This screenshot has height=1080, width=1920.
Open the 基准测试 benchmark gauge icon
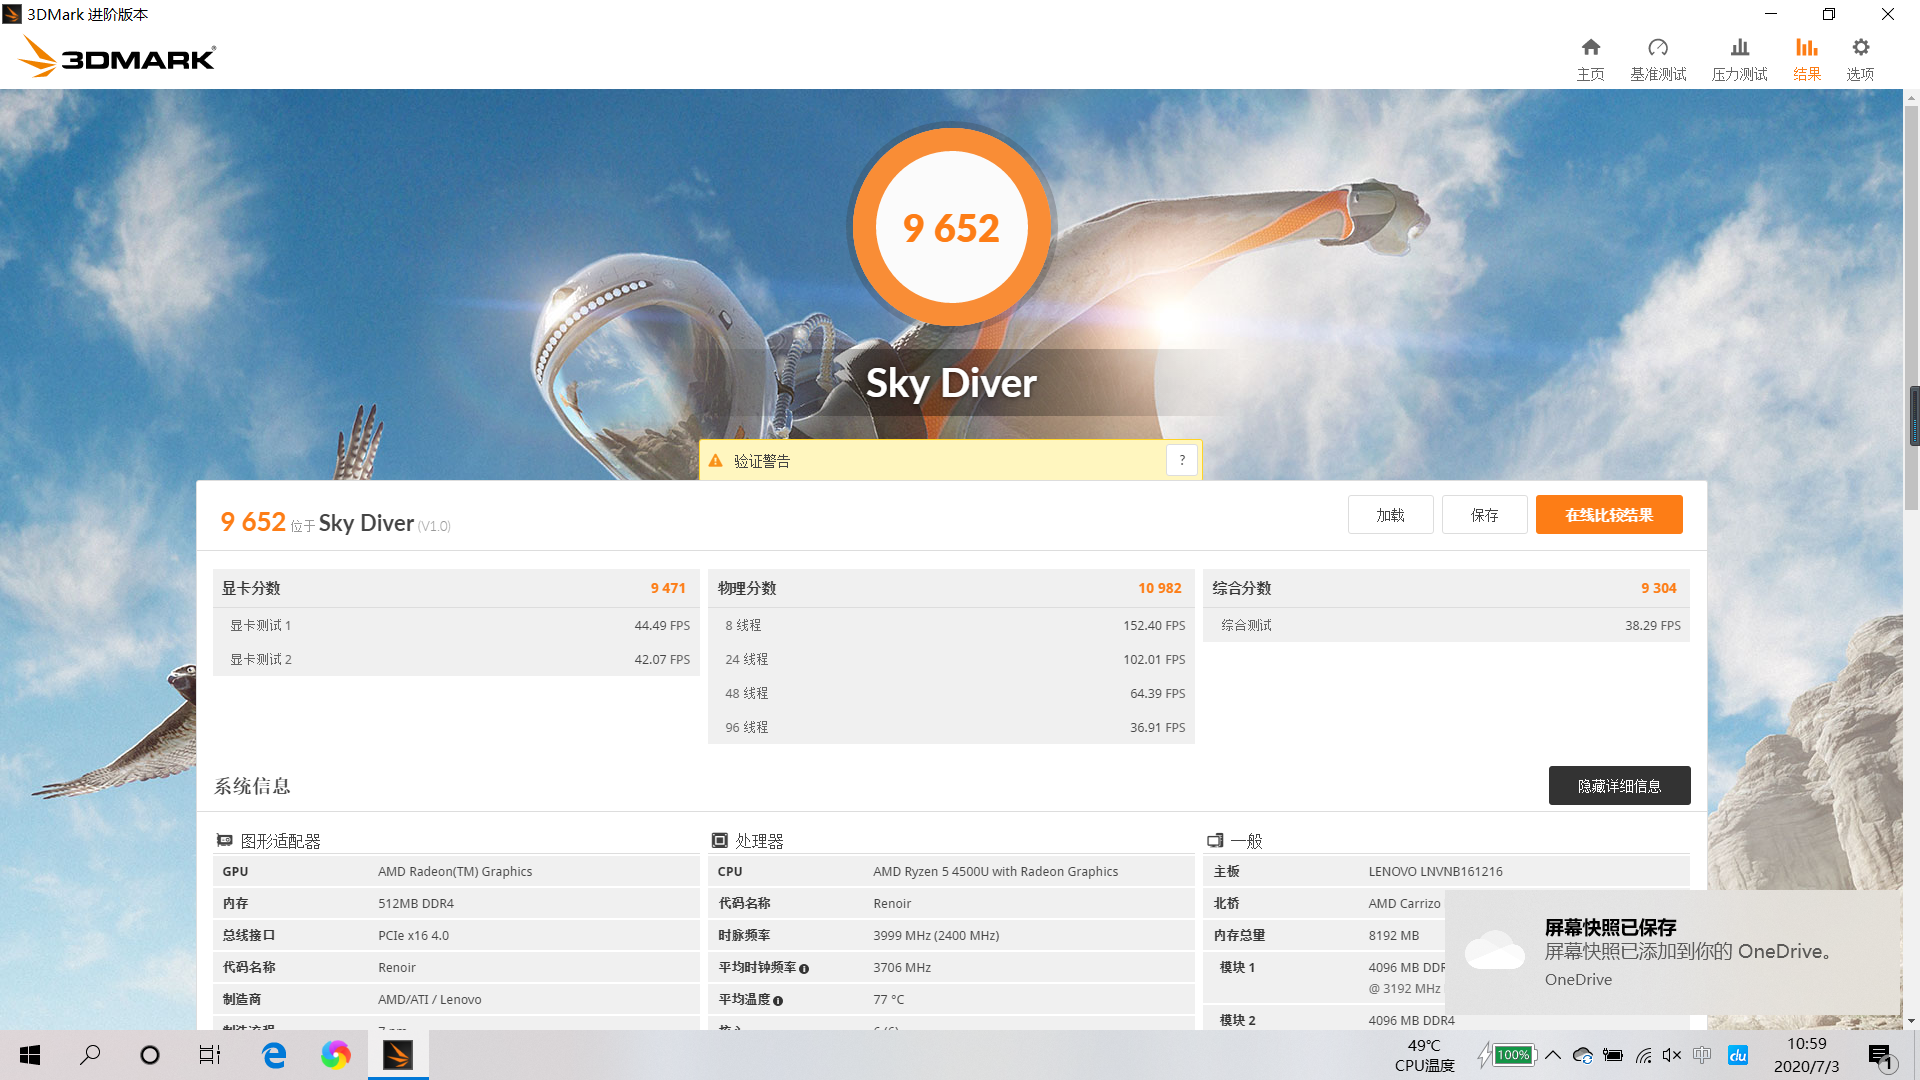point(1658,48)
